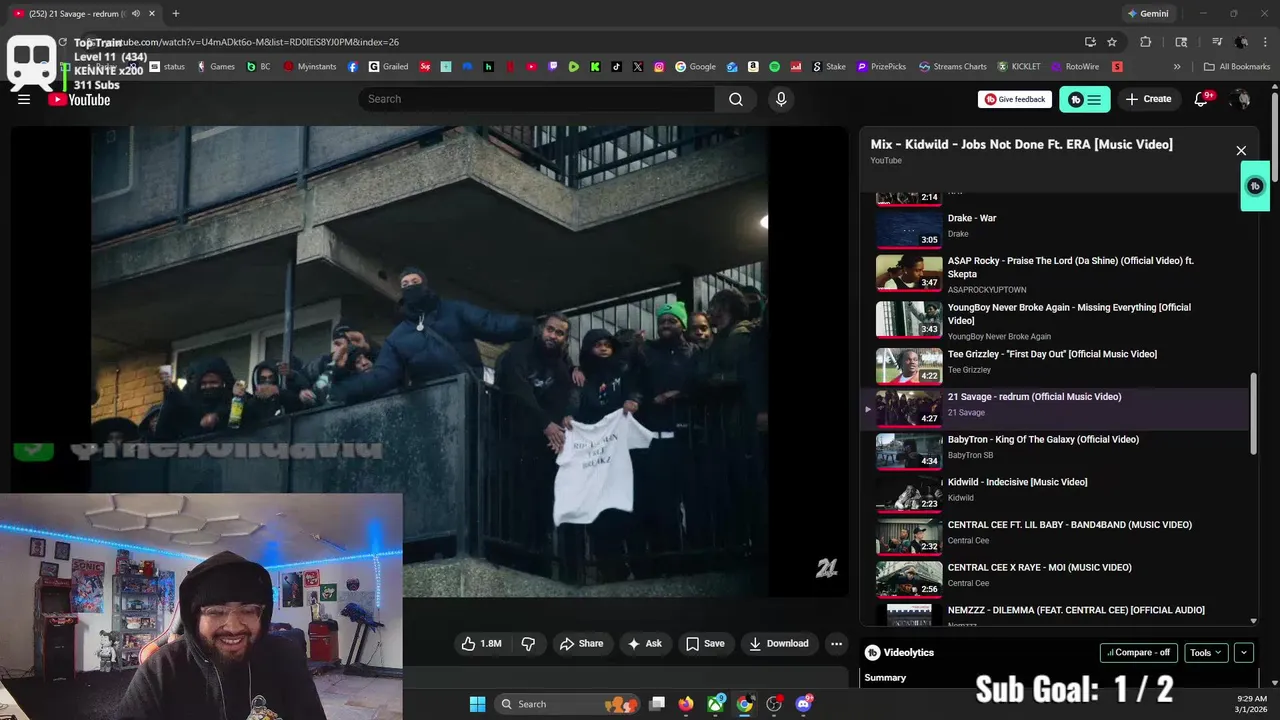Image resolution: width=1280 pixels, height=720 pixels.
Task: Toggle the teal Videolytics extension button
Action: tap(1085, 99)
